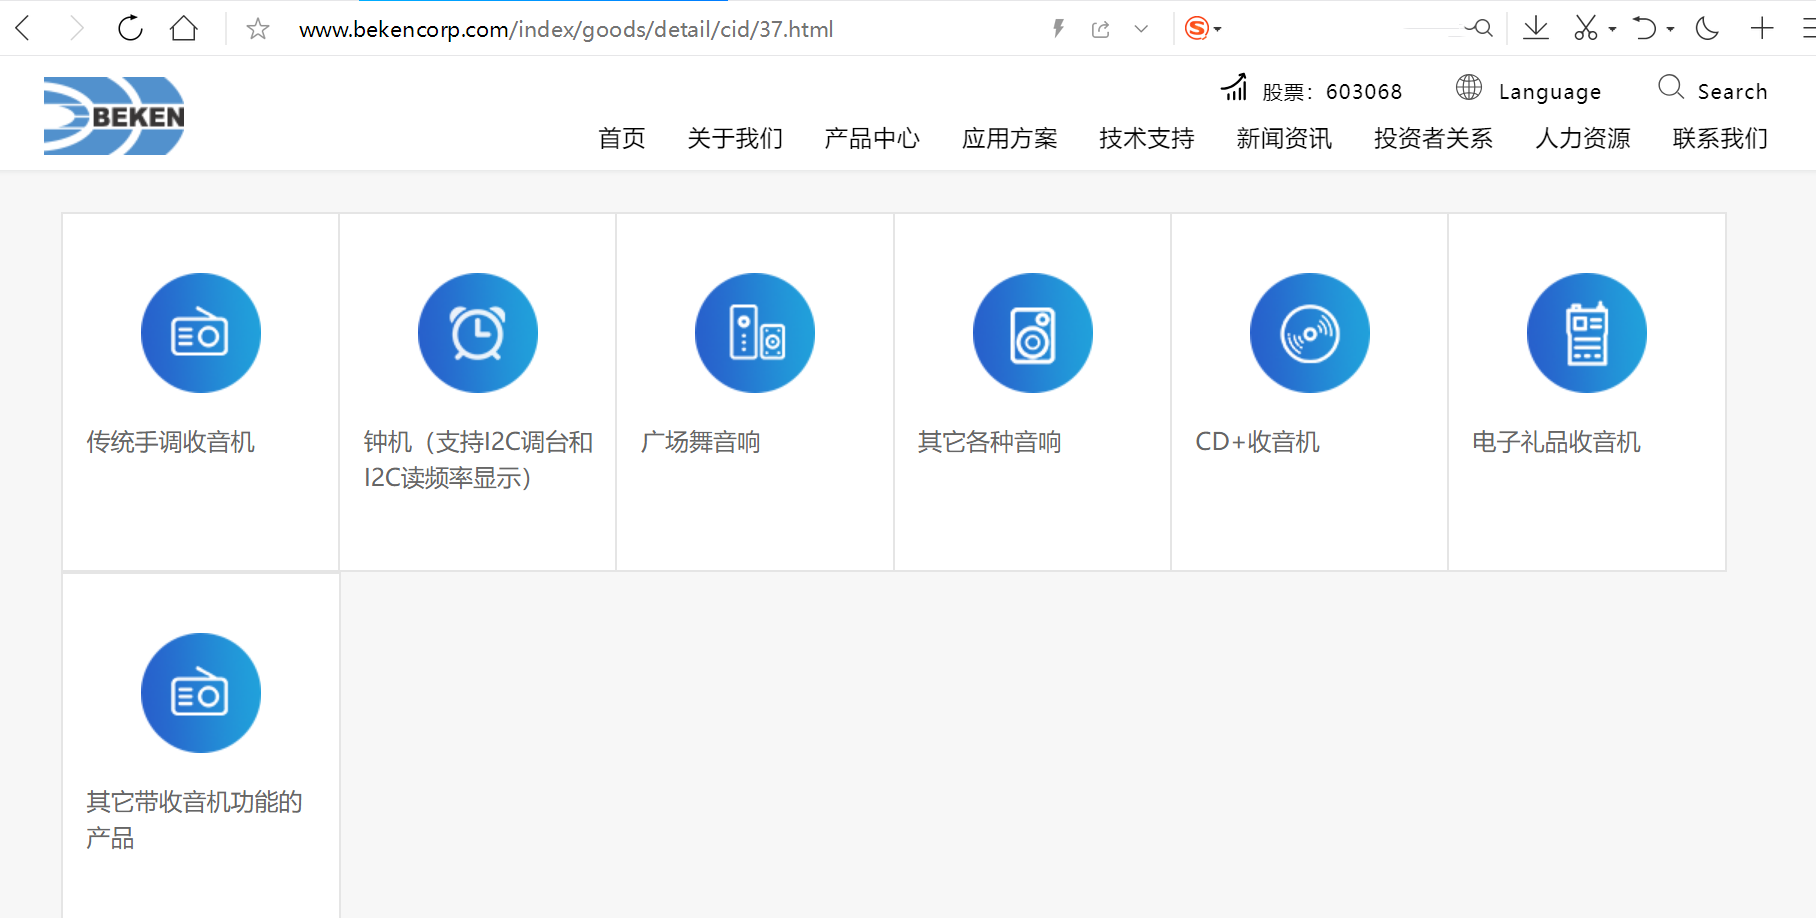Expand the address bar dropdown chevron
1817x918 pixels.
(1141, 29)
